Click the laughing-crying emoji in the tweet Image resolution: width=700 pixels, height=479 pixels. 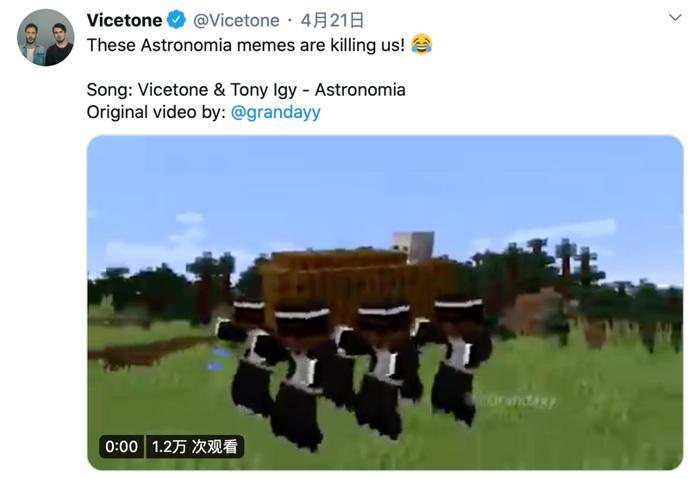click(x=421, y=44)
